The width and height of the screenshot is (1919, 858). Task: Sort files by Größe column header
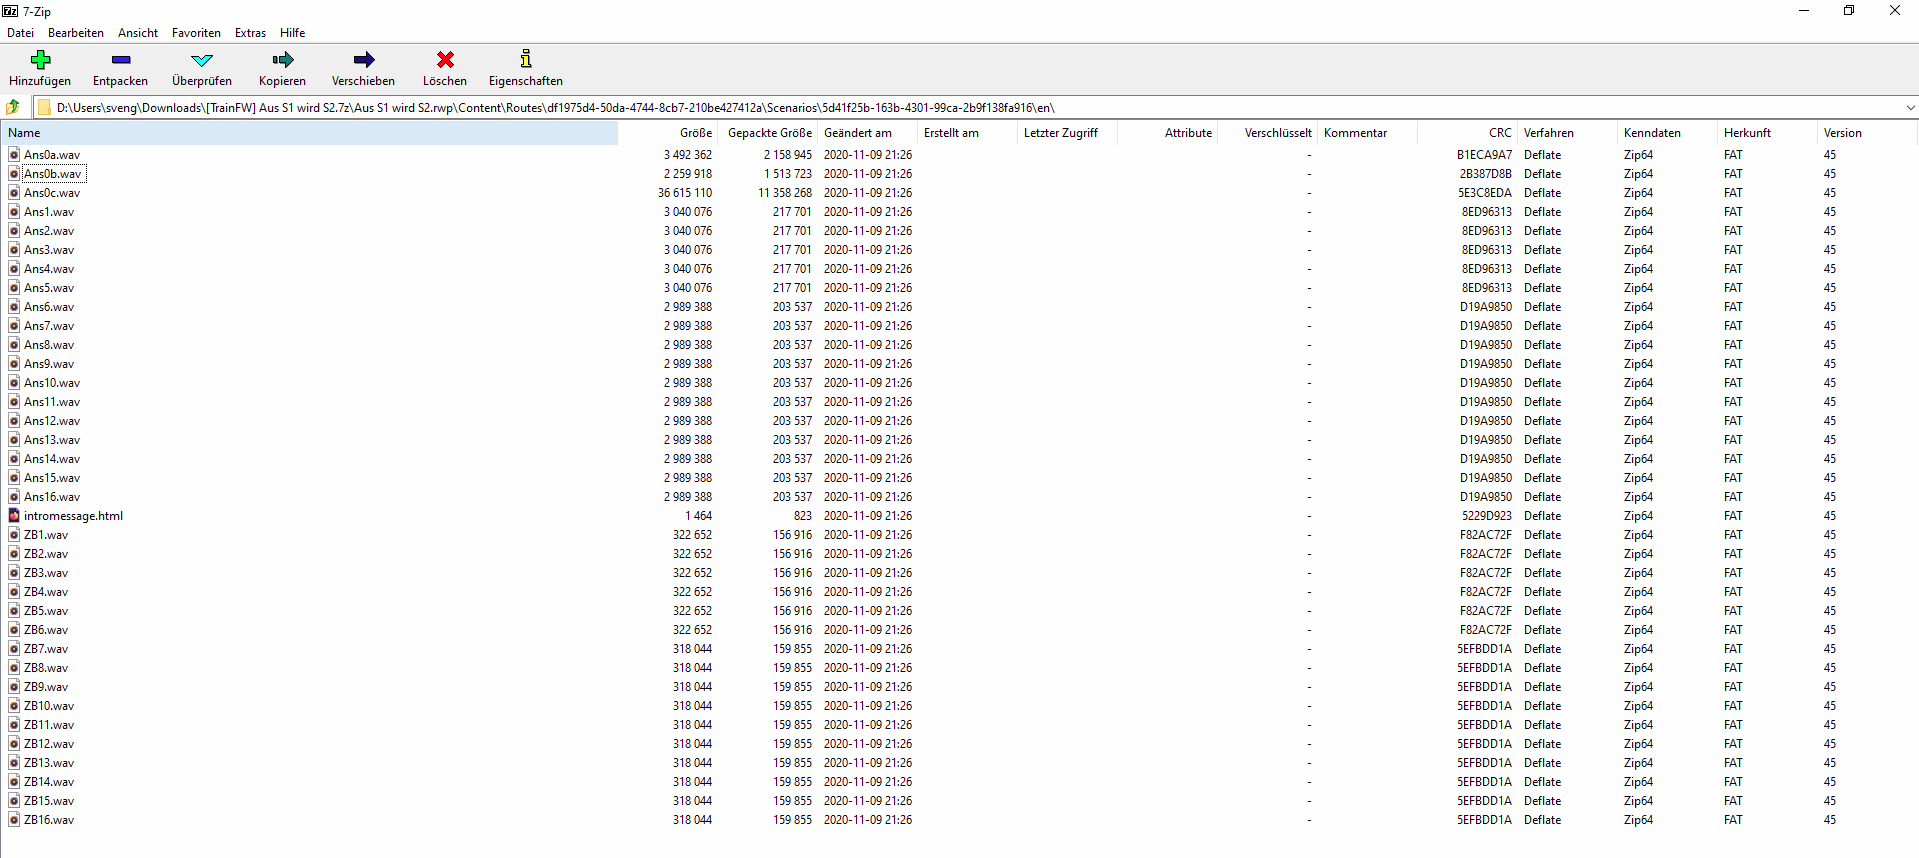[695, 133]
